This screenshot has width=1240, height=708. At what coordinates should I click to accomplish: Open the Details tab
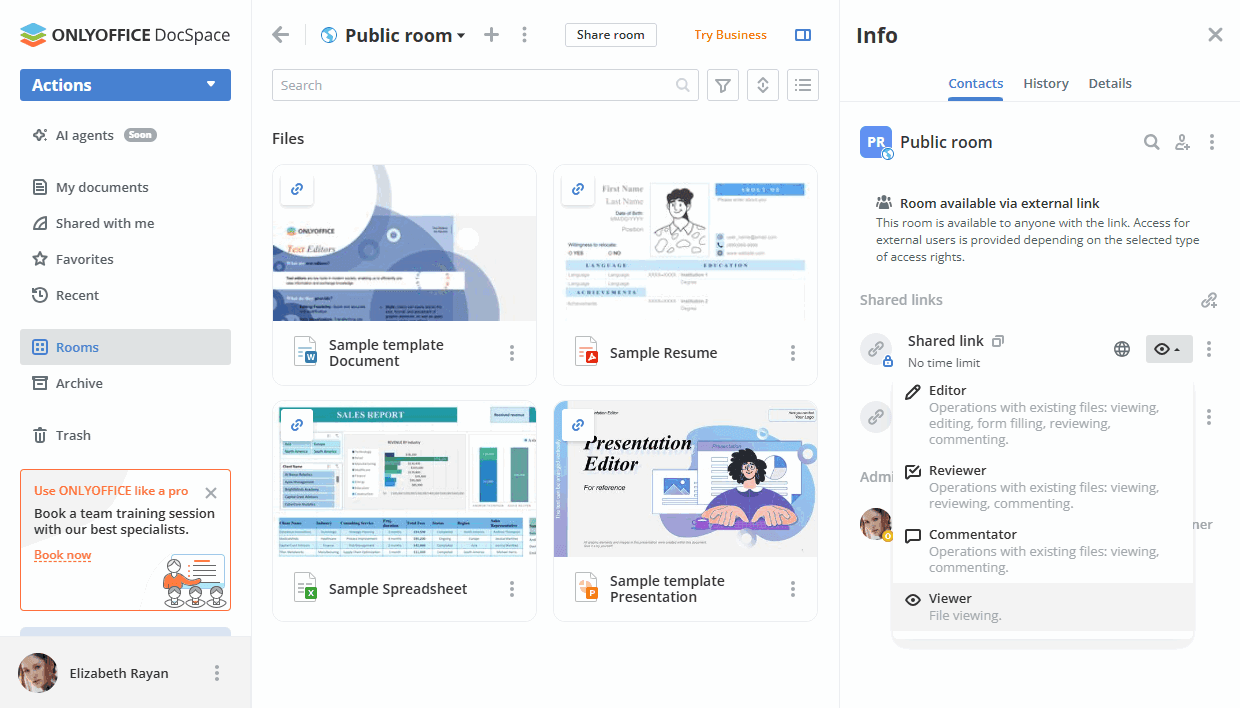pos(1110,84)
